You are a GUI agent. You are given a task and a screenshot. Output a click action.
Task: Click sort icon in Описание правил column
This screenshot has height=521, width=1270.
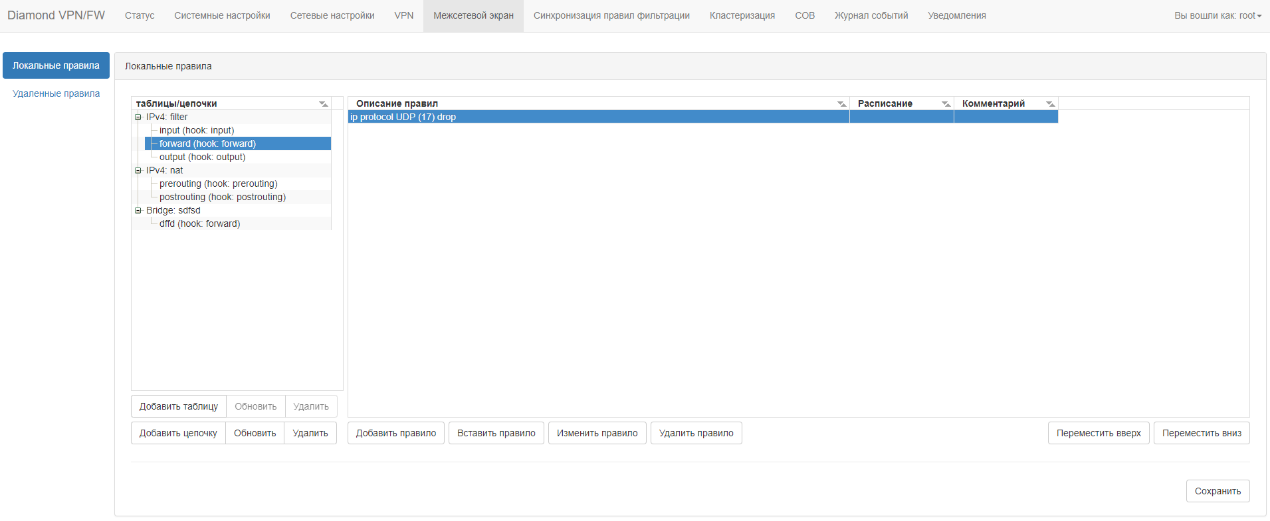[x=841, y=104]
